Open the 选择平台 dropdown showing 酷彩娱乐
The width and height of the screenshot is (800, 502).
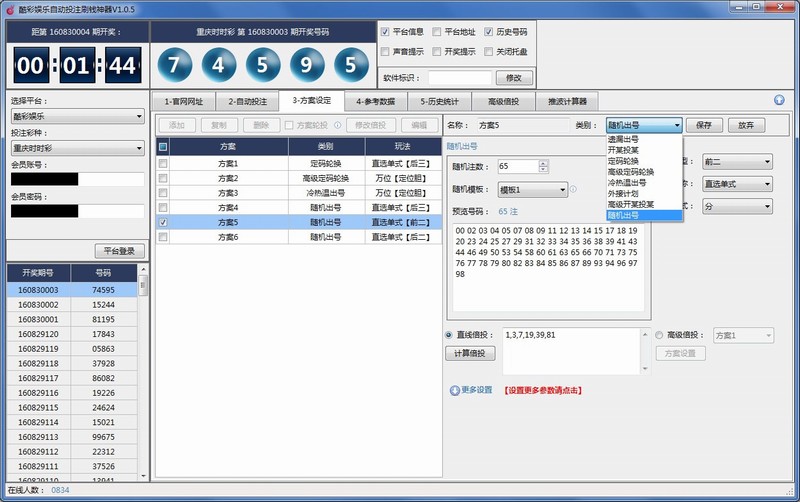pyautogui.click(x=77, y=116)
